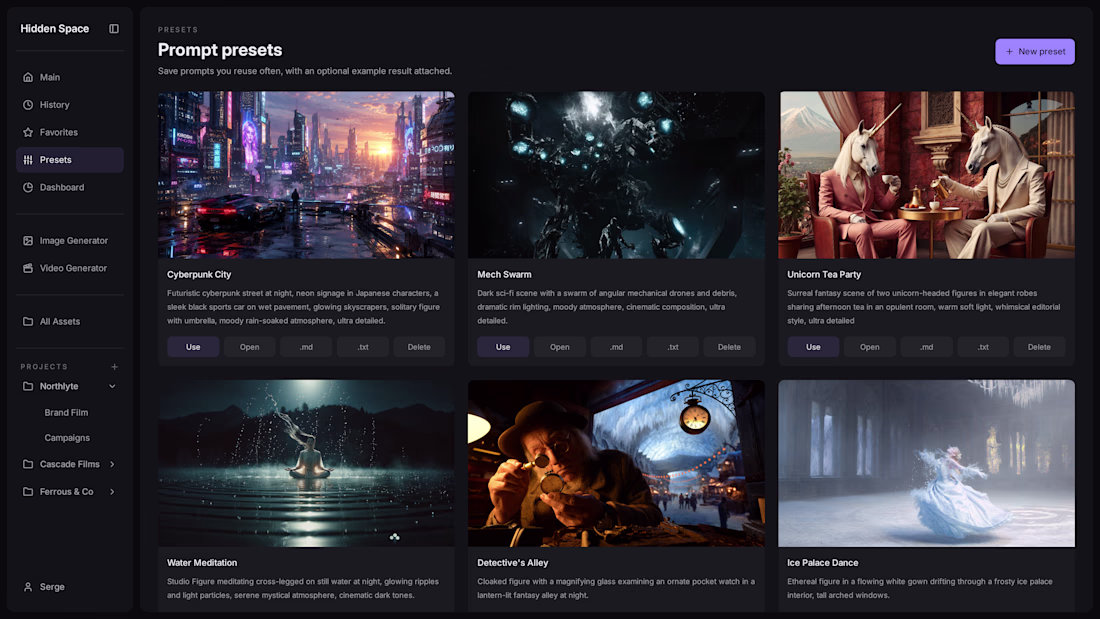Expand the Ferrous & Co project chevron
The height and width of the screenshot is (619, 1100).
pyautogui.click(x=112, y=491)
